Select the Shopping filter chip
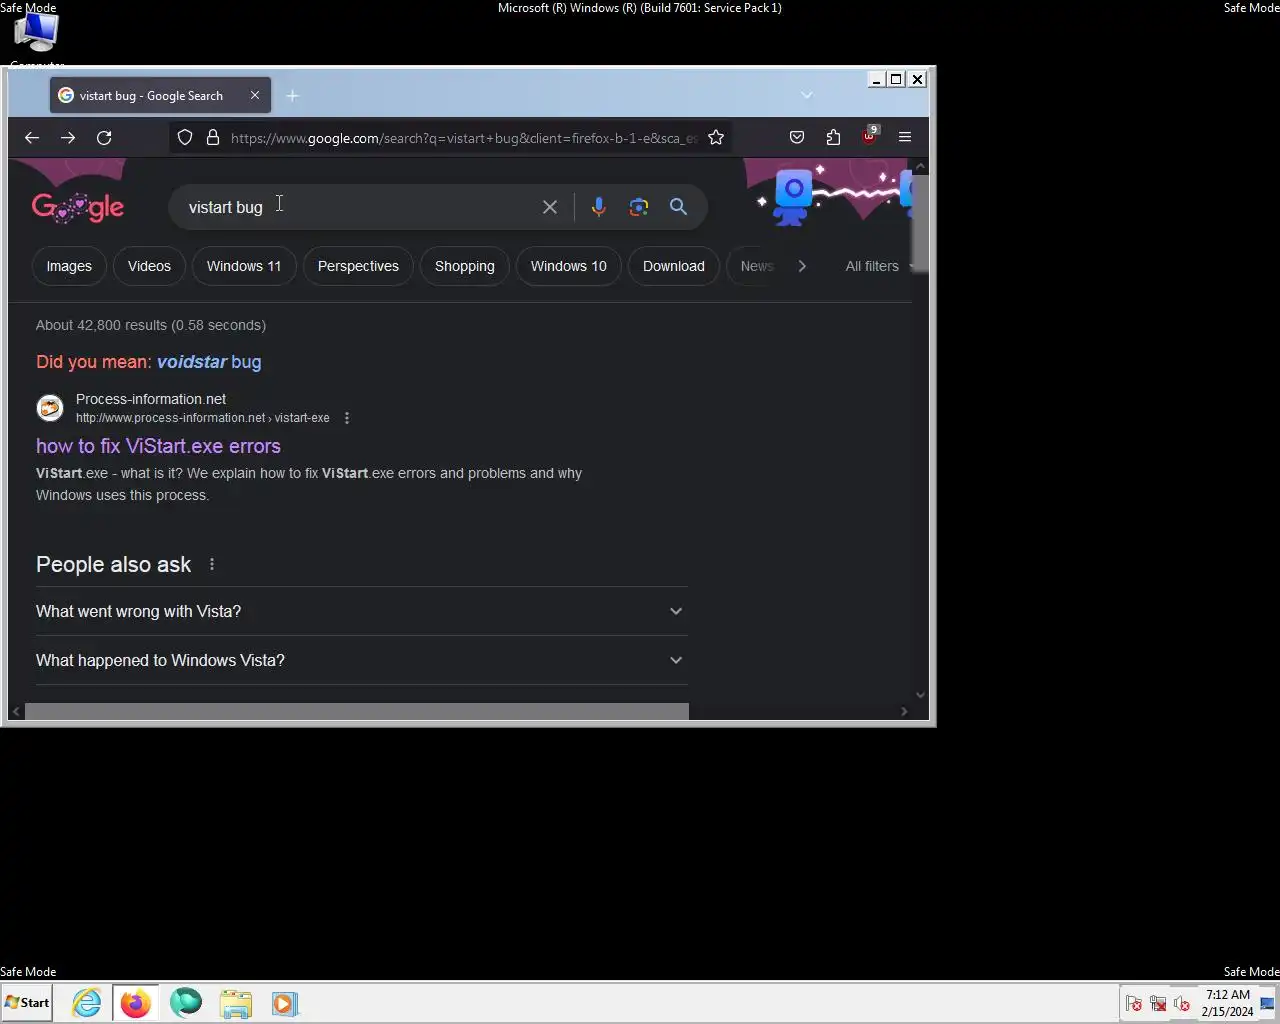The height and width of the screenshot is (1024, 1280). coord(465,266)
